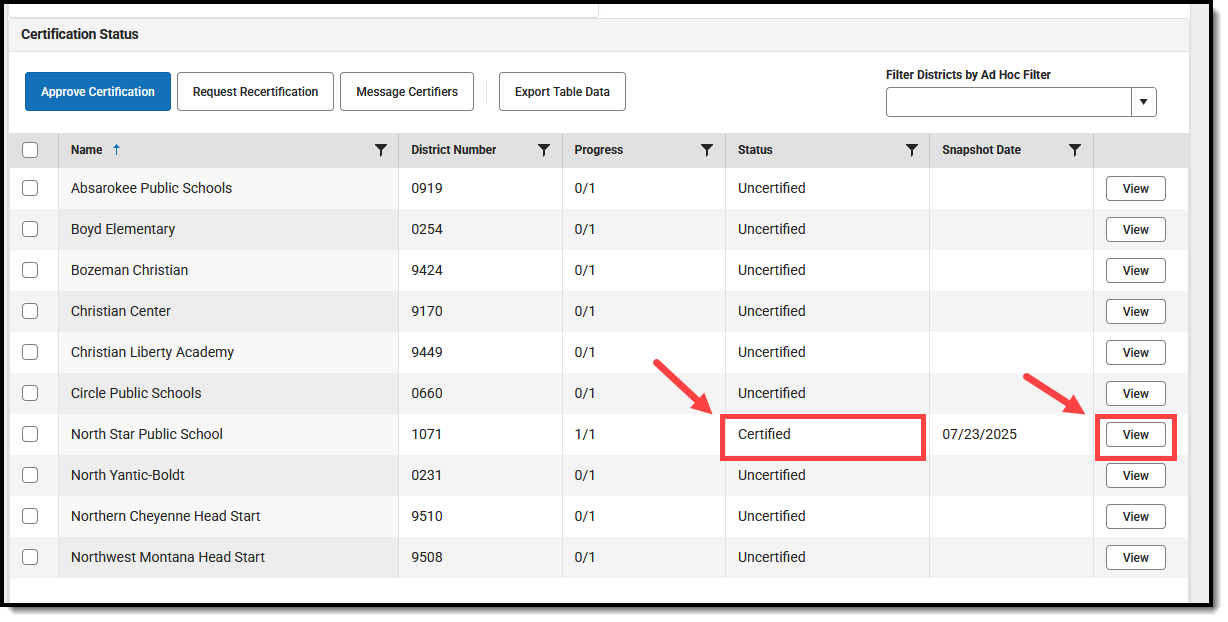View the Christian Center details
Viewport: 1228px width, 622px height.
tap(1135, 312)
